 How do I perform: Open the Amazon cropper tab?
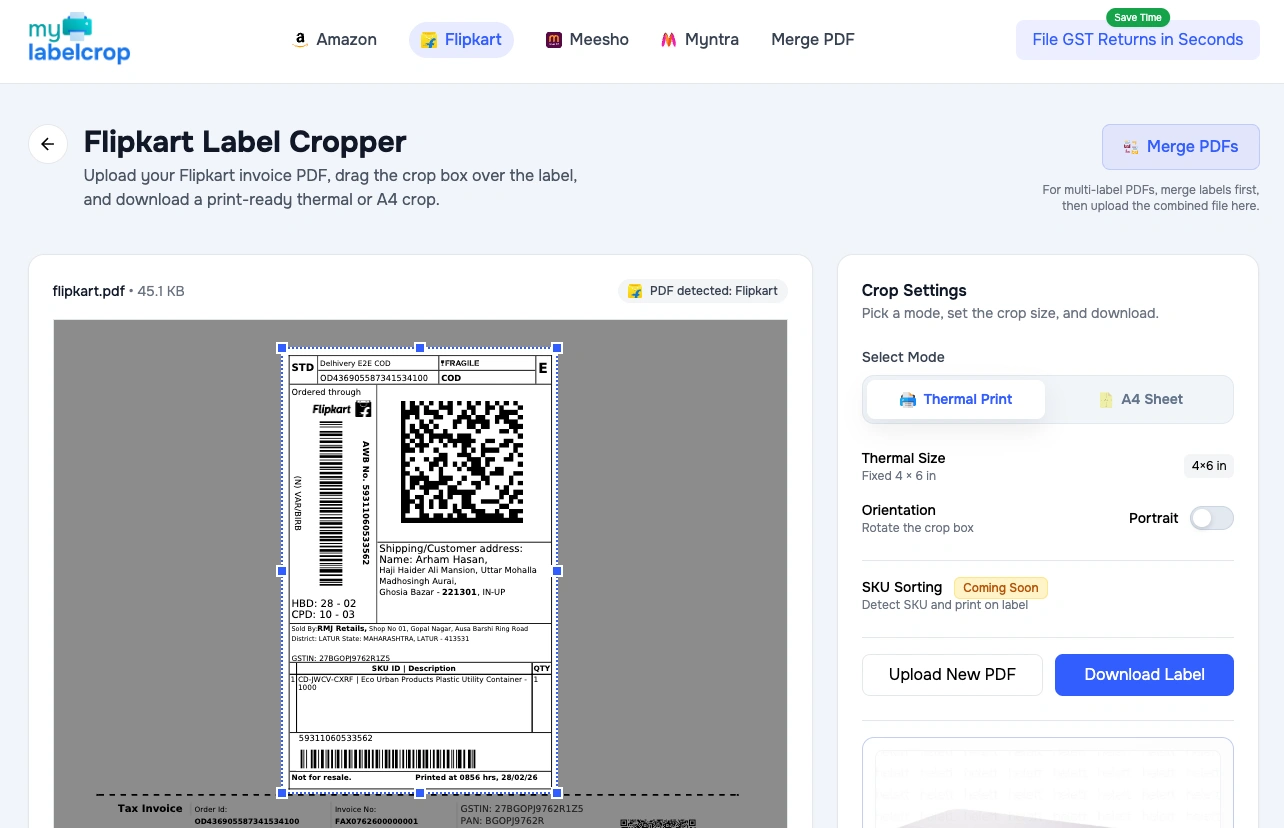coord(334,40)
